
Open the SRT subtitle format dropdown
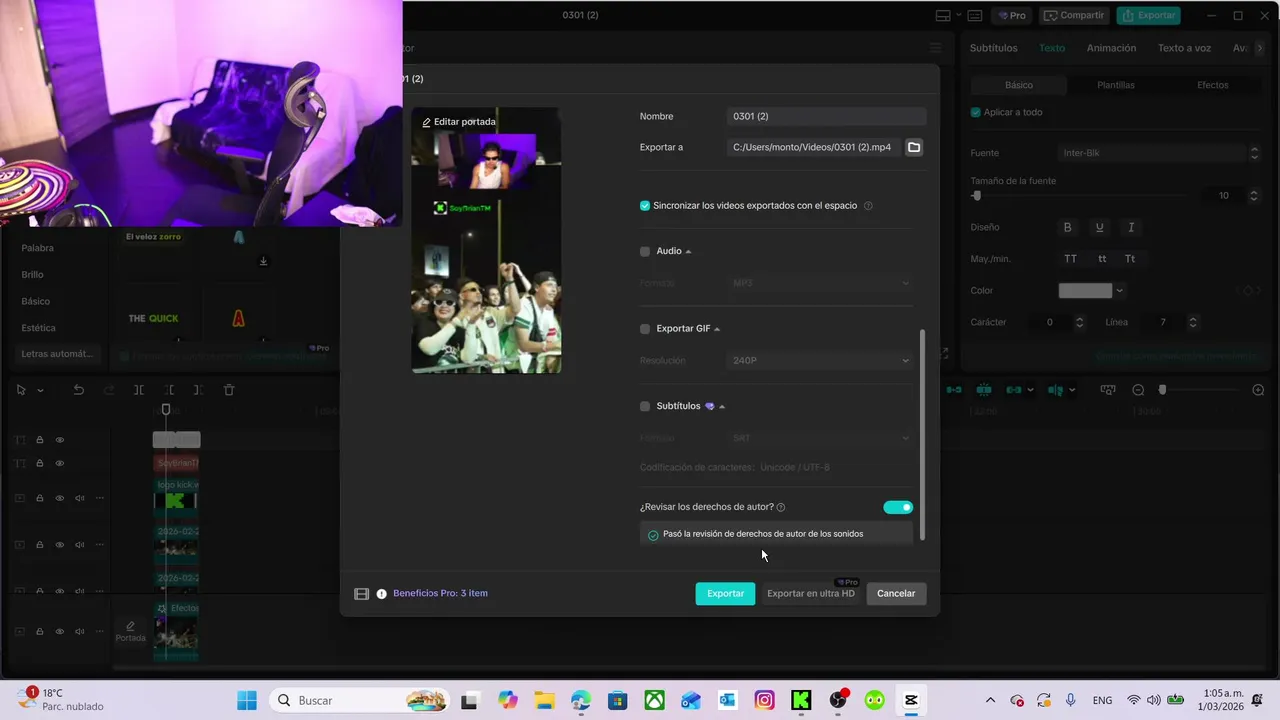point(820,438)
